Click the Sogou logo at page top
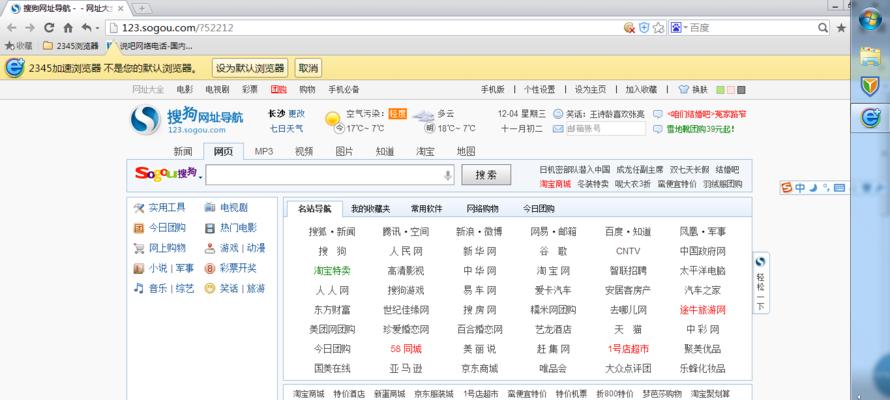The height and width of the screenshot is (400, 890). [187, 120]
